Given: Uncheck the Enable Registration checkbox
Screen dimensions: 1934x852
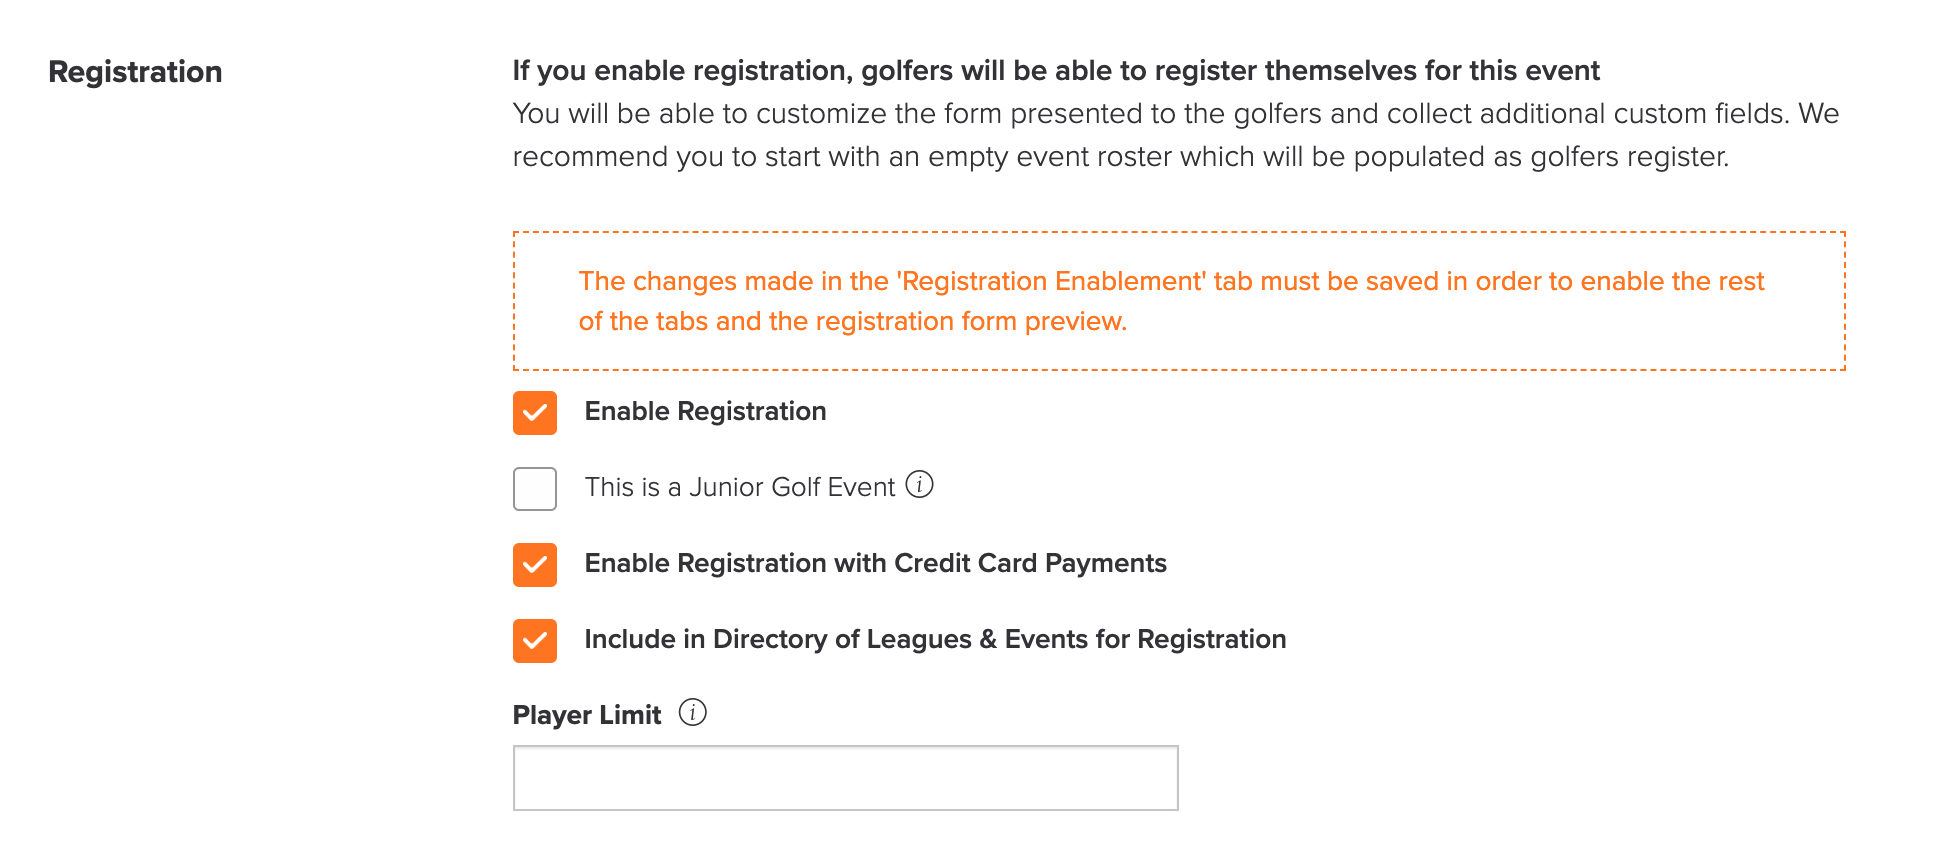Looking at the screenshot, I should point(535,413).
